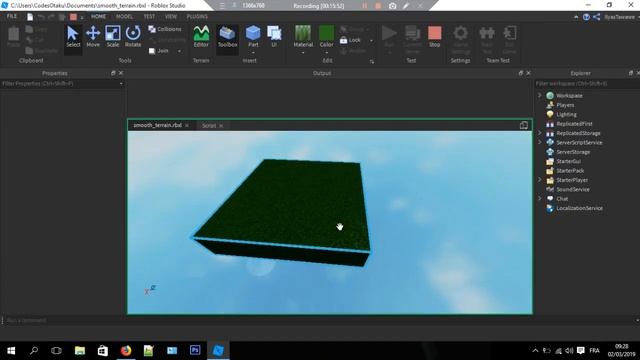
Task: Close the Script document tab
Action: tap(221, 126)
